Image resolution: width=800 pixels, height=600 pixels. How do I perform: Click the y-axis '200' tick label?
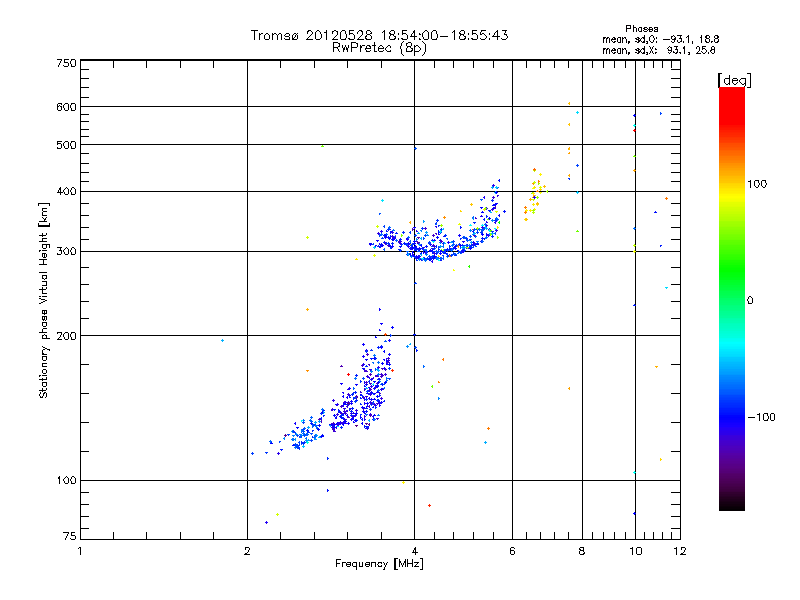click(x=66, y=336)
